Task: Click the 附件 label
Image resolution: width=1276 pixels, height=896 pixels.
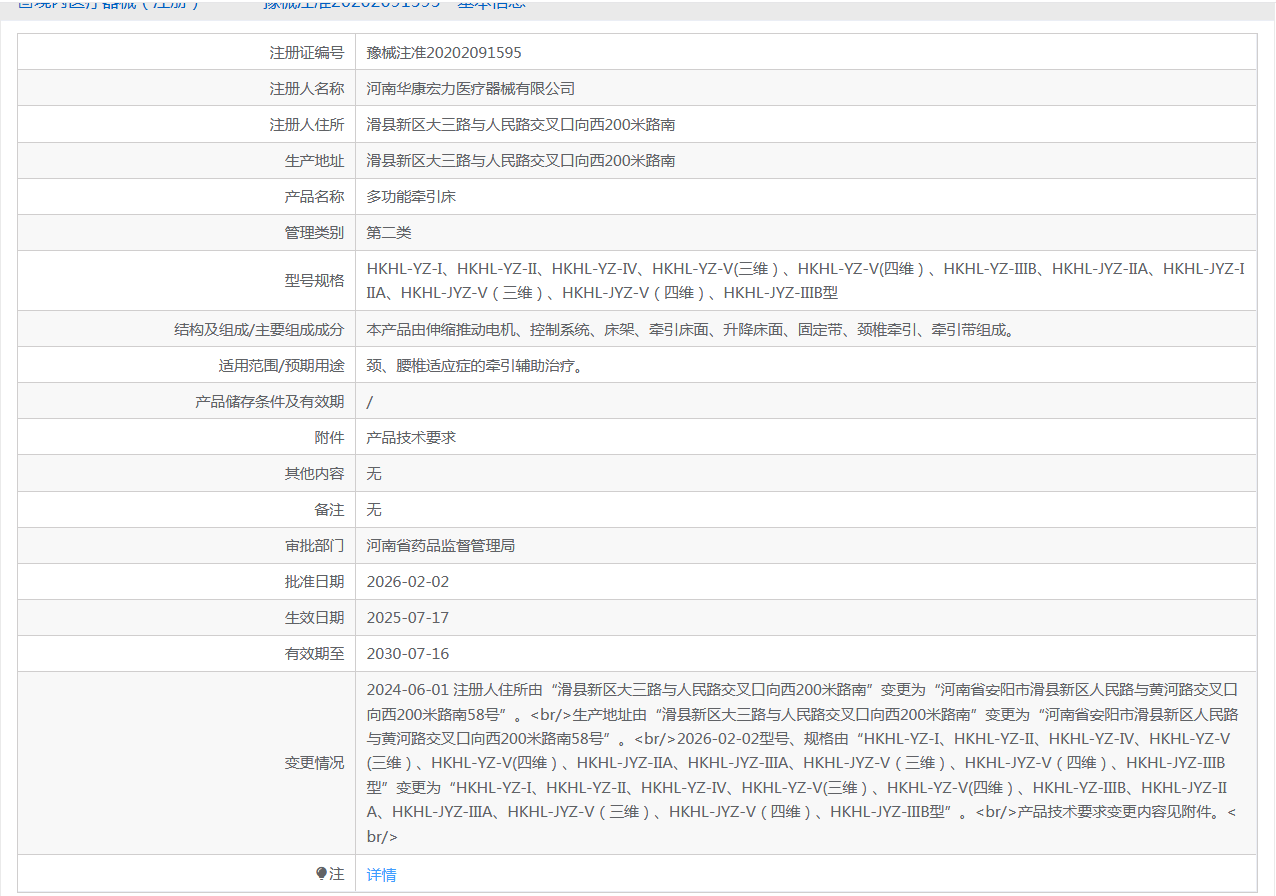Action: pos(329,437)
